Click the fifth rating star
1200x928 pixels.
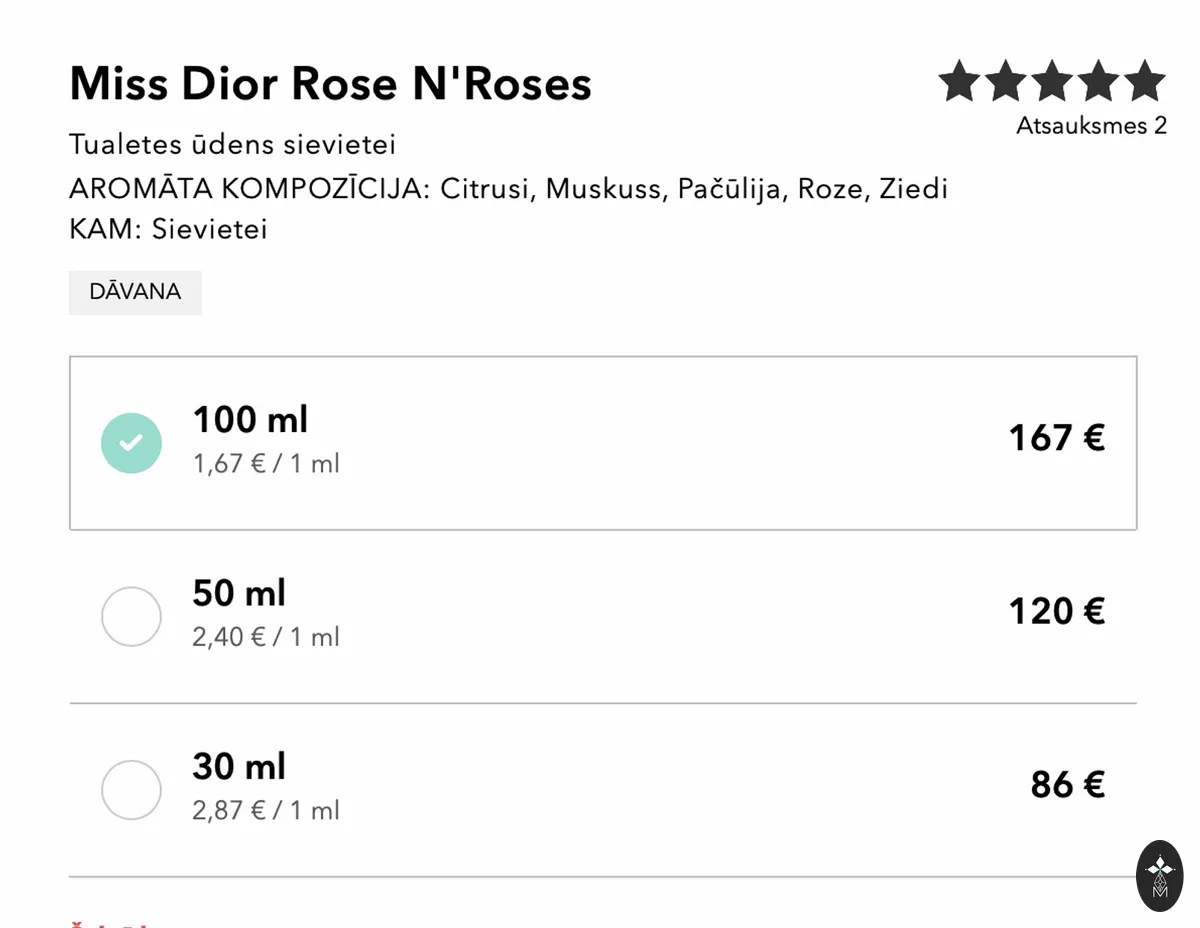pos(1144,81)
